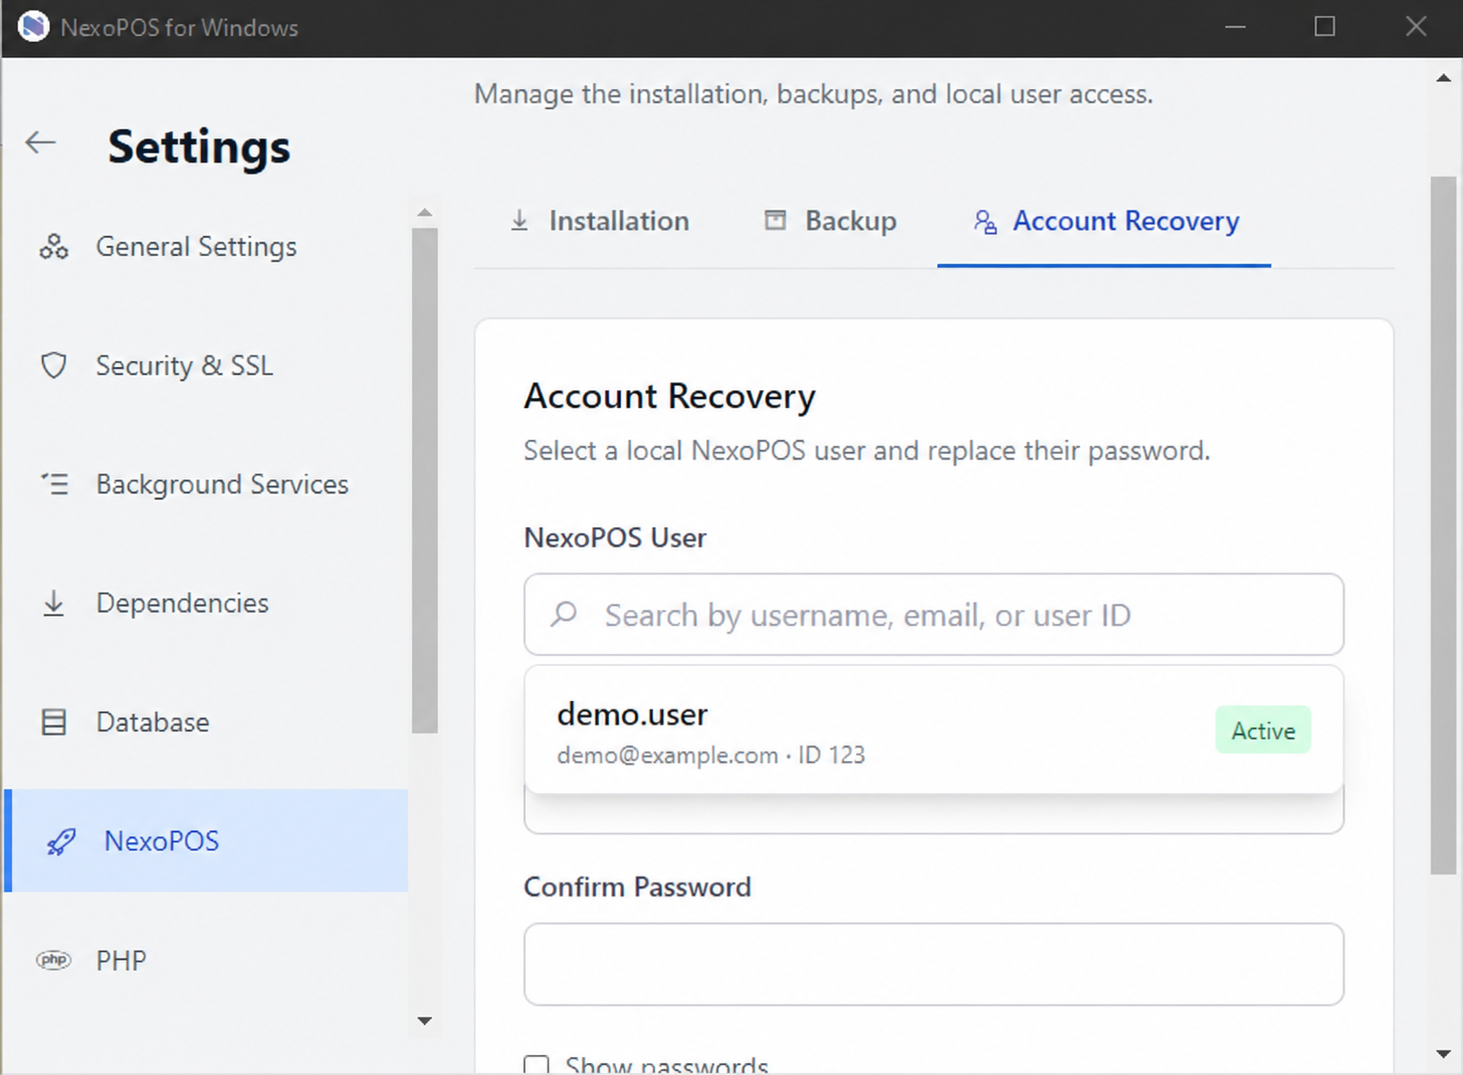The image size is (1463, 1075).
Task: Click the Backup tab archive icon
Action: (775, 220)
